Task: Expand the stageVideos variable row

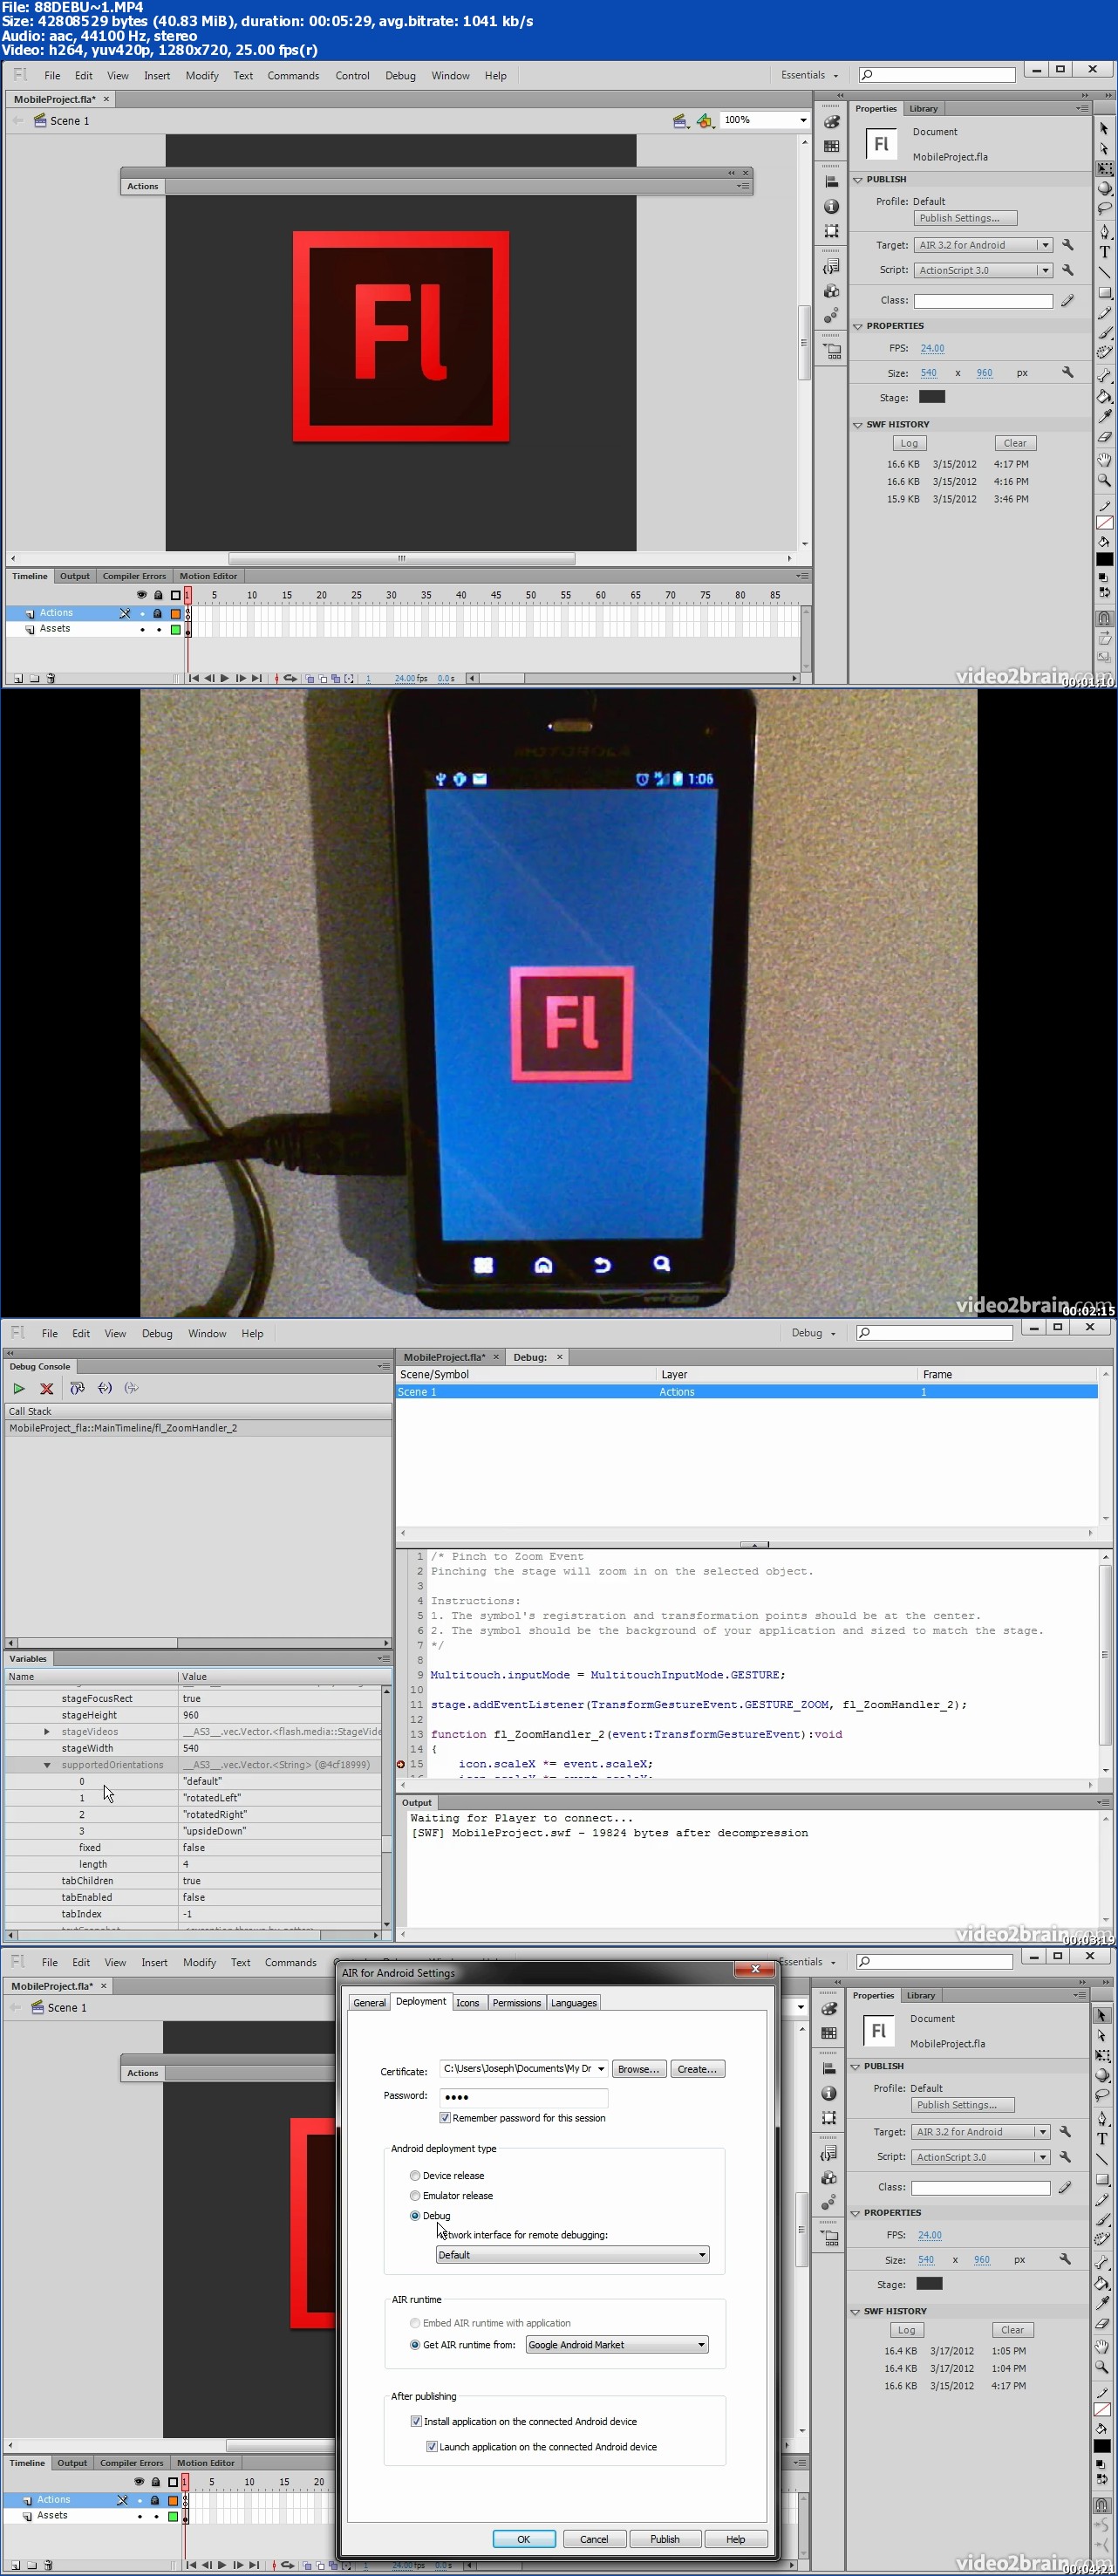Action: coord(47,1732)
